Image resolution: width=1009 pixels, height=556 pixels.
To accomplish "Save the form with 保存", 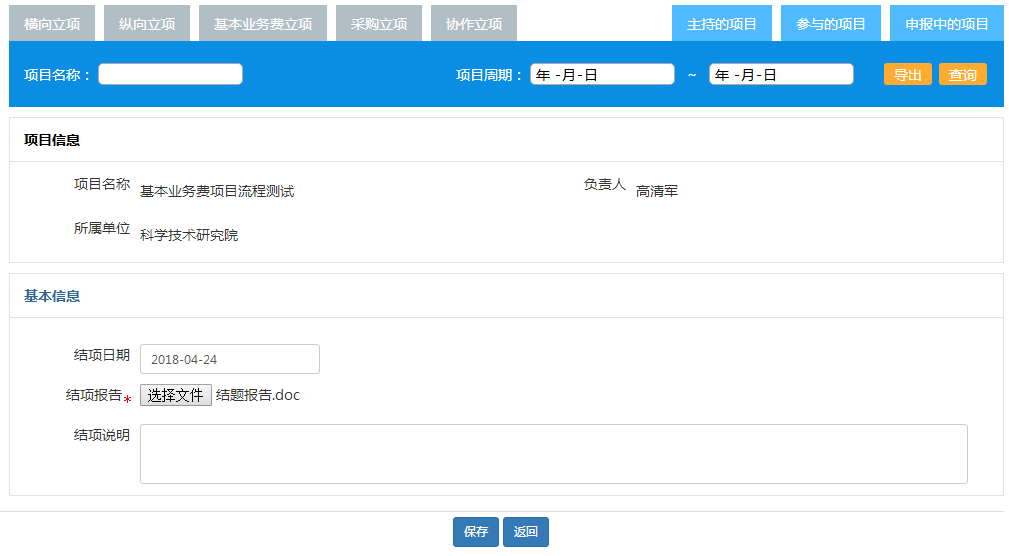I will [x=475, y=532].
